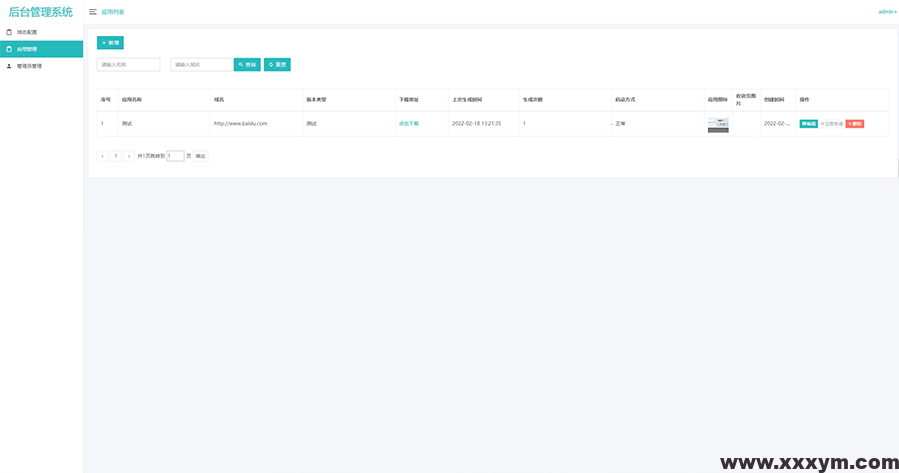The width and height of the screenshot is (899, 473).
Task: Click the 编辑 edit button in row
Action: point(808,124)
